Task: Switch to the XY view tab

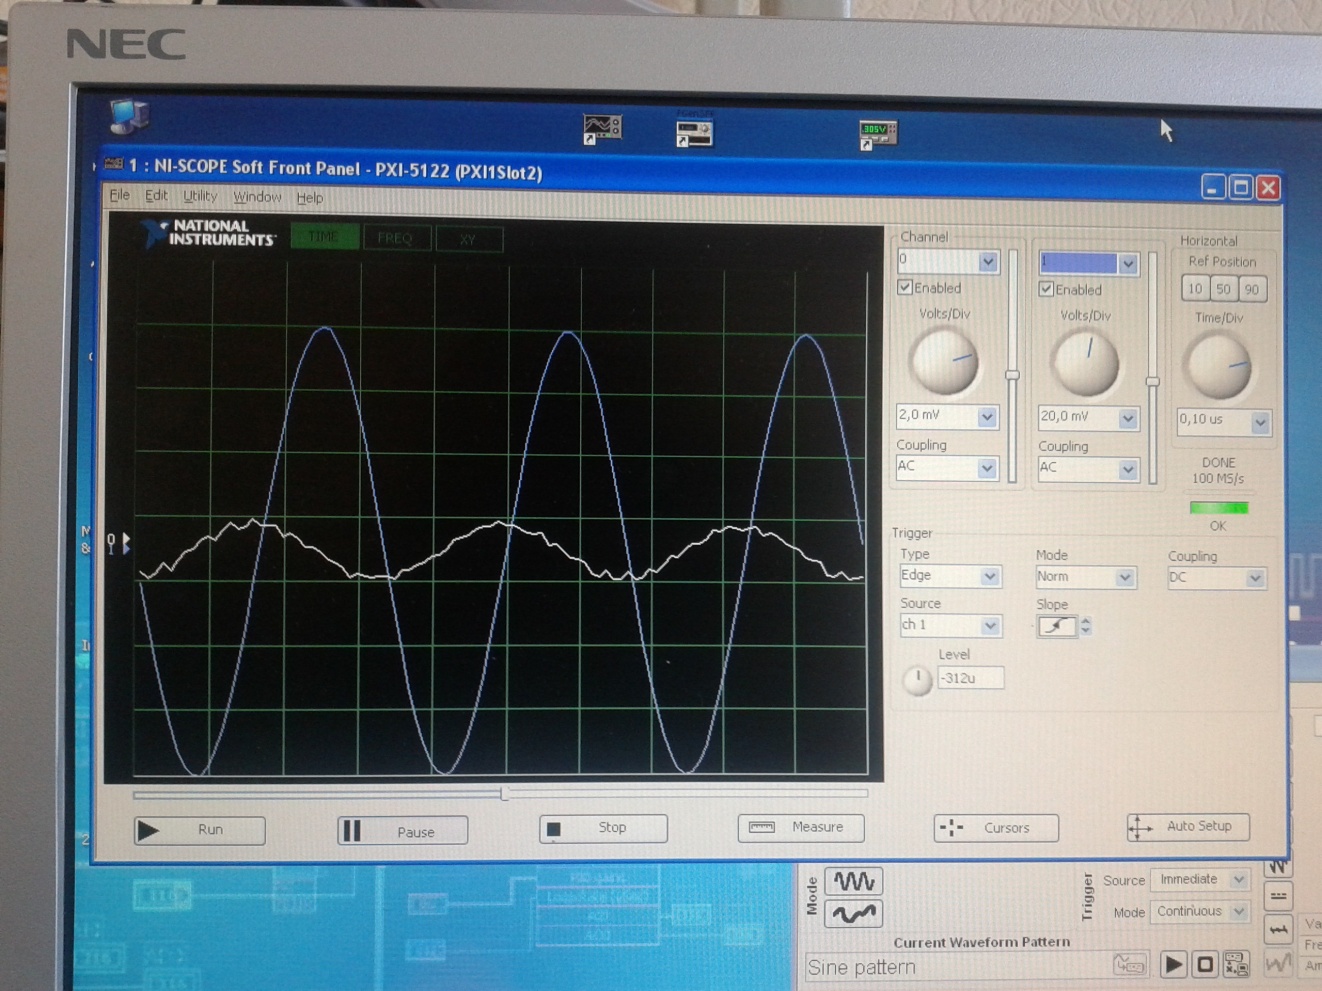Action: click(469, 240)
